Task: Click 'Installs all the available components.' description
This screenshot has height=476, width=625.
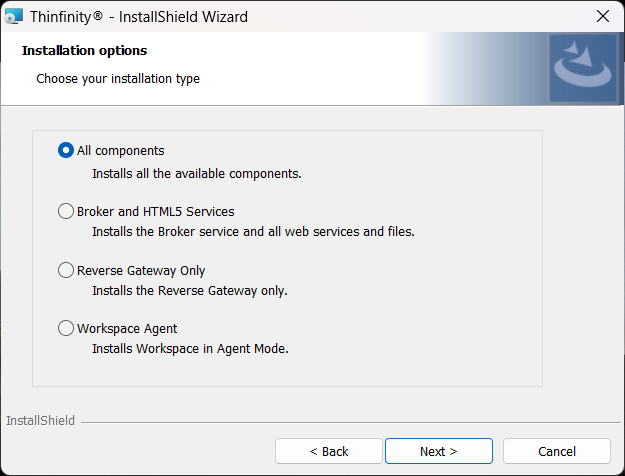Action: pos(197,174)
